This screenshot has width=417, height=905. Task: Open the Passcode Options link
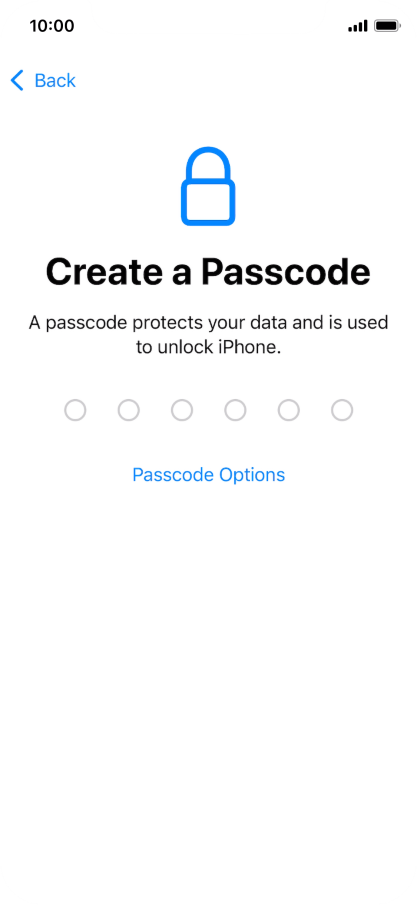tap(208, 475)
